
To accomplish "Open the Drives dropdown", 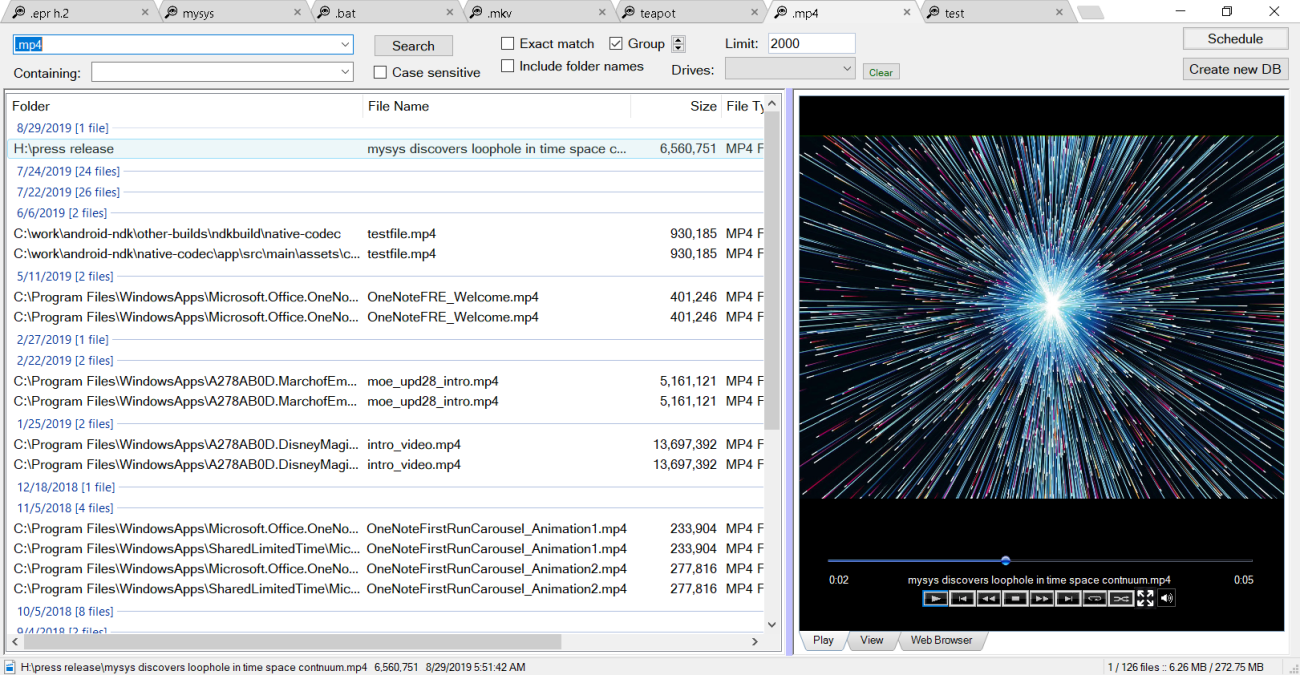I will (847, 69).
